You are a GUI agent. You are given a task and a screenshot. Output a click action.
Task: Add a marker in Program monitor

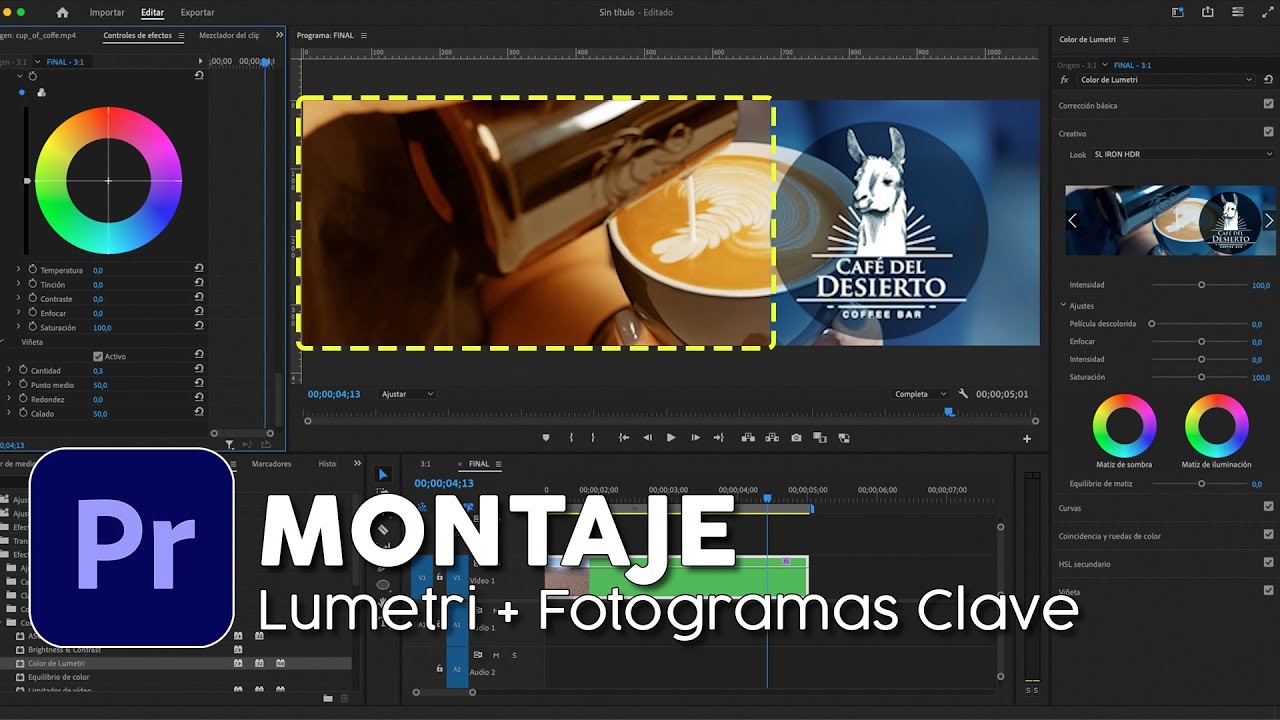click(546, 437)
